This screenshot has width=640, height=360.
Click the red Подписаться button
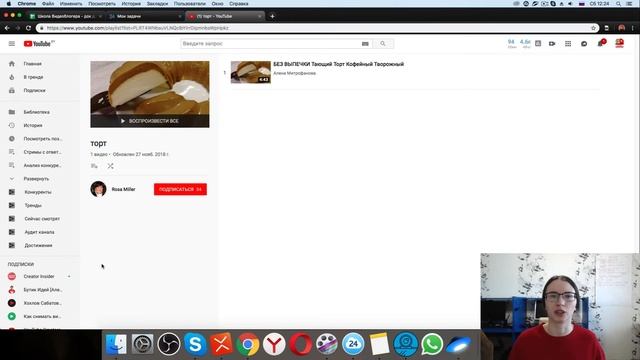180,189
